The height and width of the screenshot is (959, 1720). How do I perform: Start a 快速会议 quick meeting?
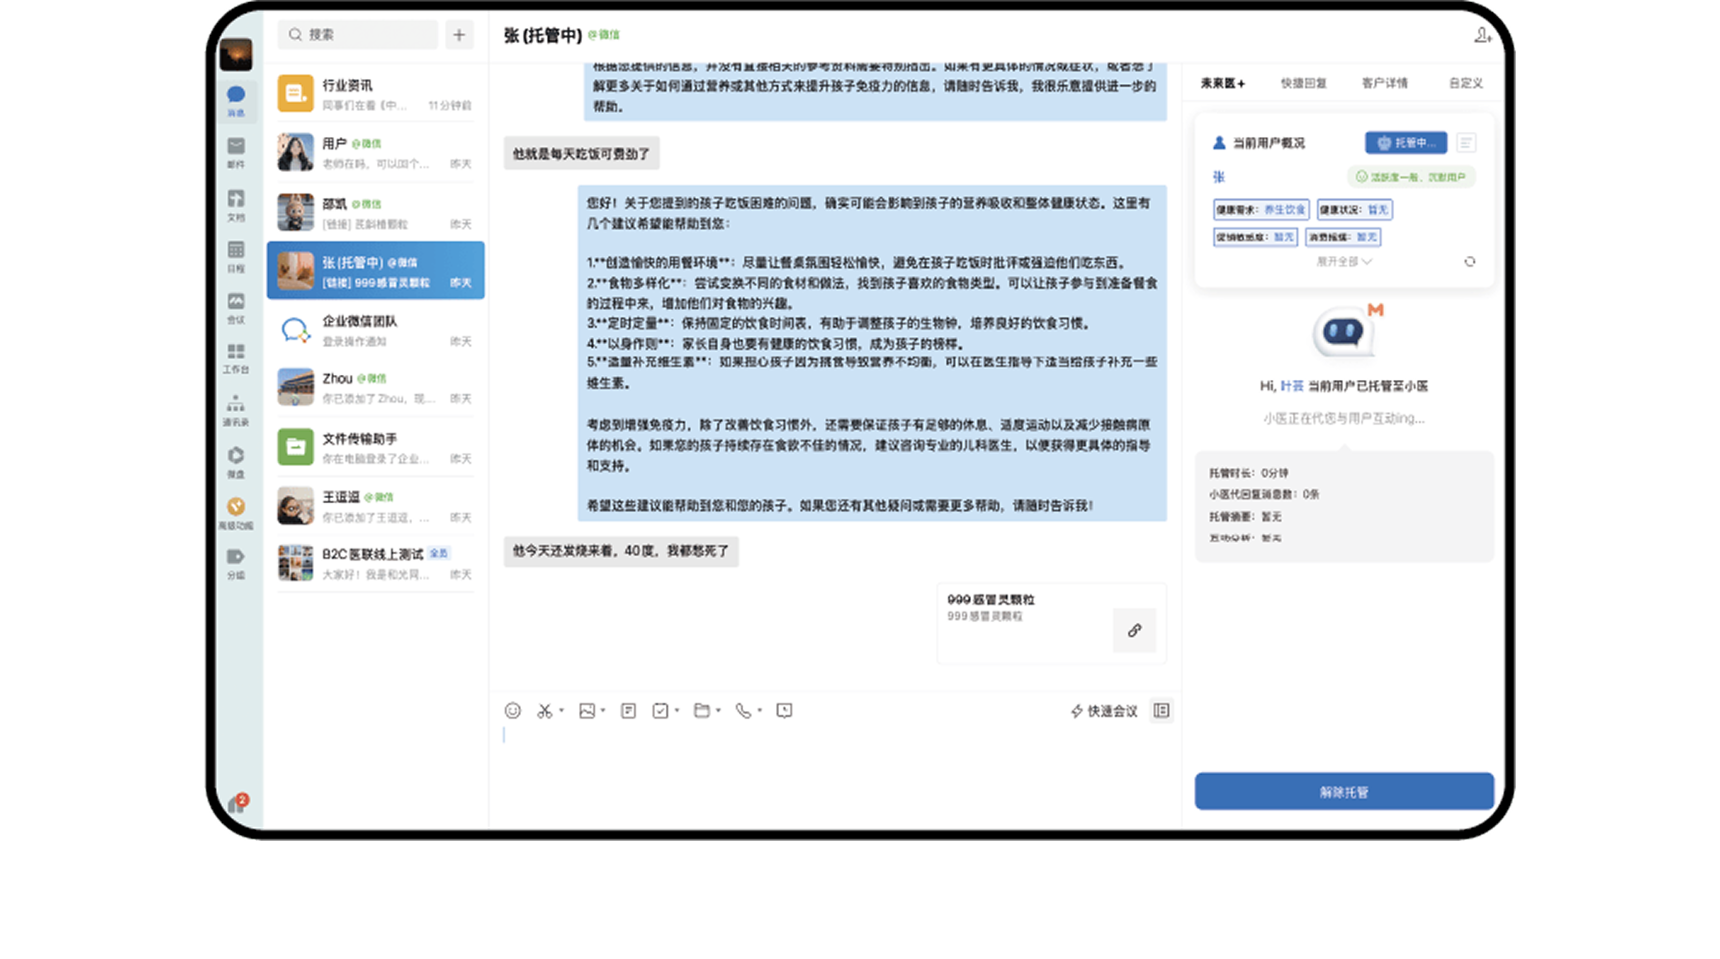click(1104, 711)
